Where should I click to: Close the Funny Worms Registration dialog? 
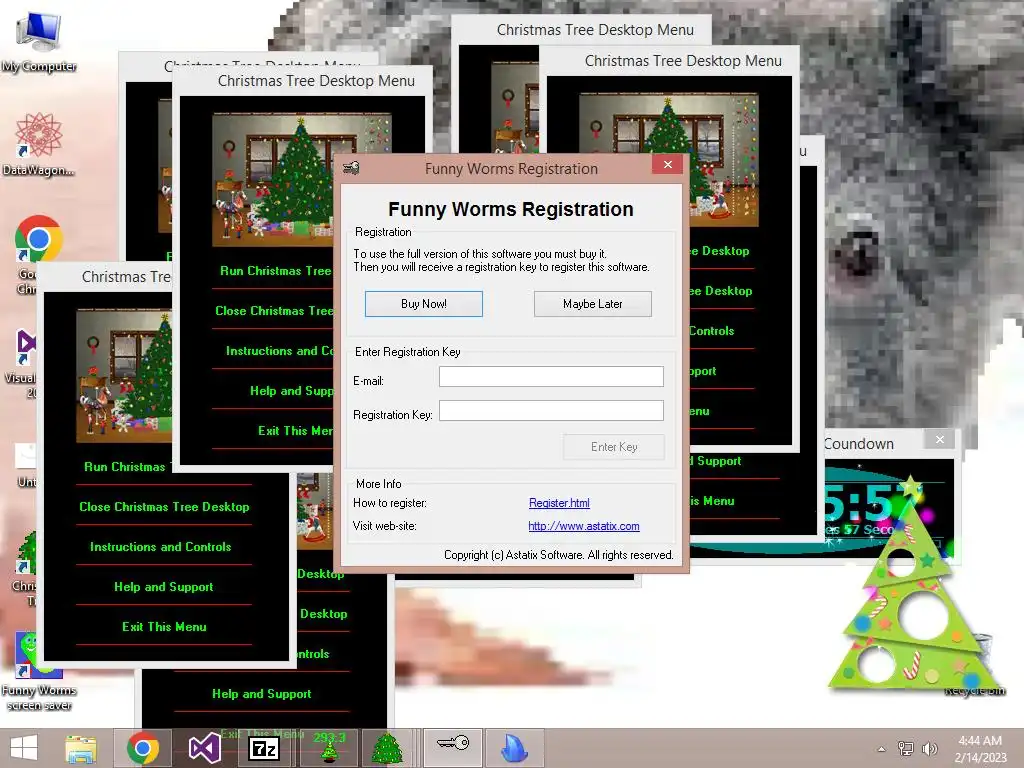tap(667, 165)
